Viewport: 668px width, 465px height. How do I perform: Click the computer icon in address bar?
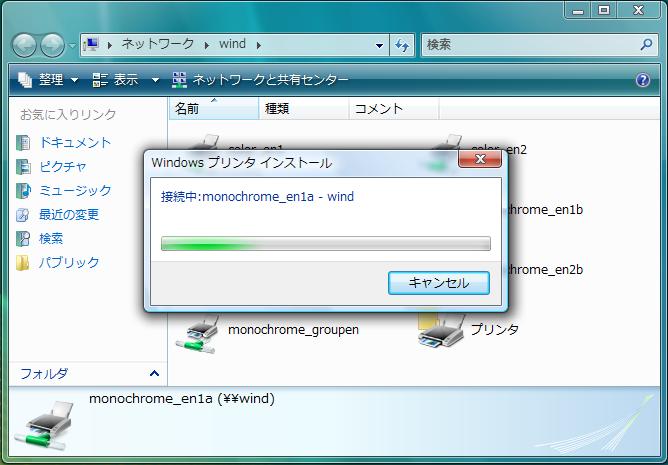coord(91,44)
